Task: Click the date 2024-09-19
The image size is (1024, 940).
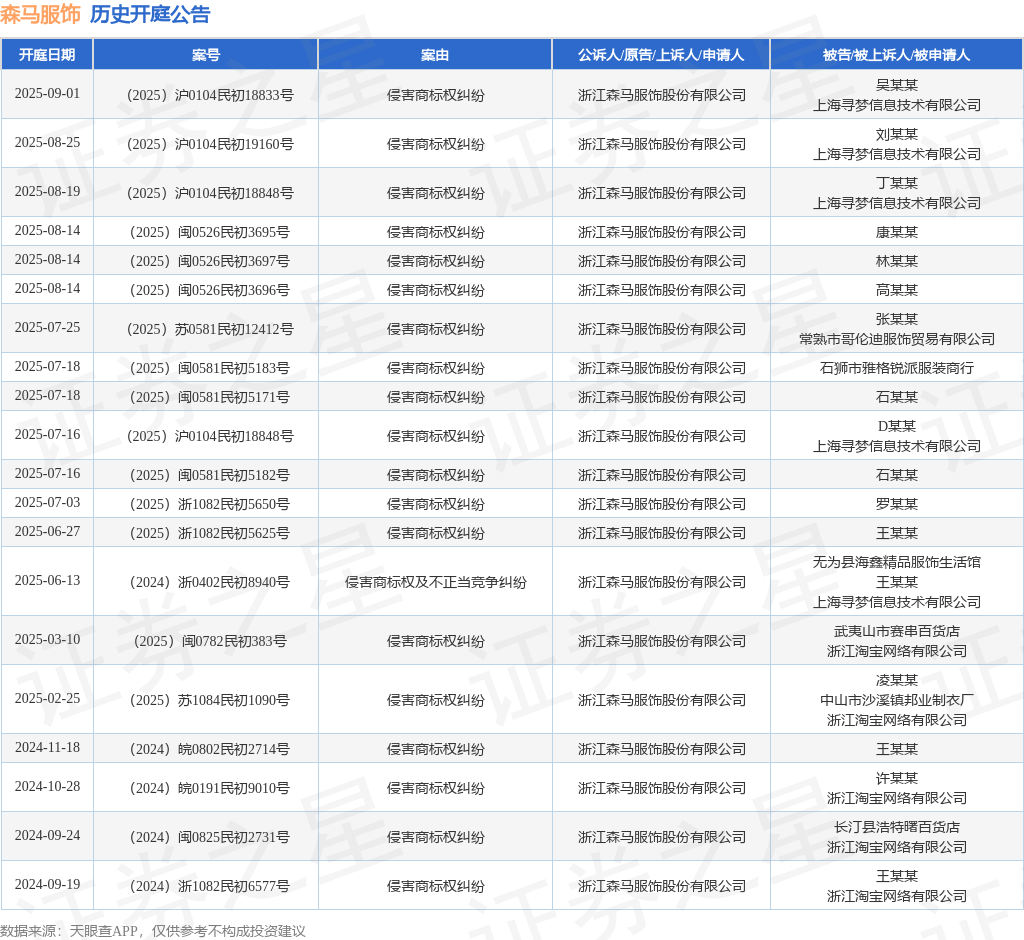Action: (48, 884)
